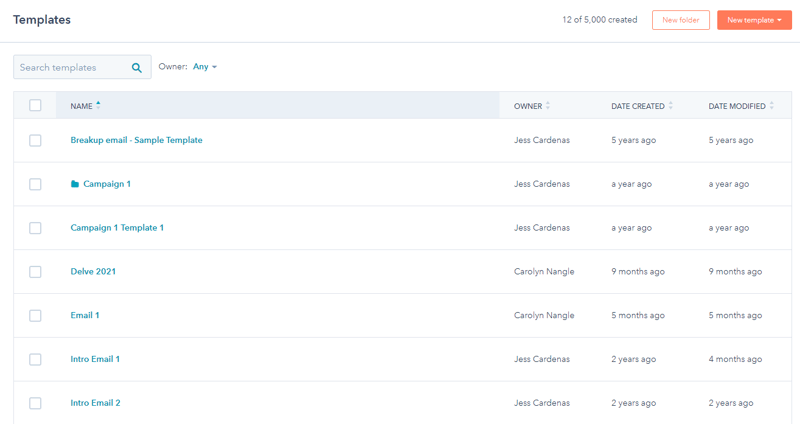Open Breakup email - Sample Template

(136, 140)
